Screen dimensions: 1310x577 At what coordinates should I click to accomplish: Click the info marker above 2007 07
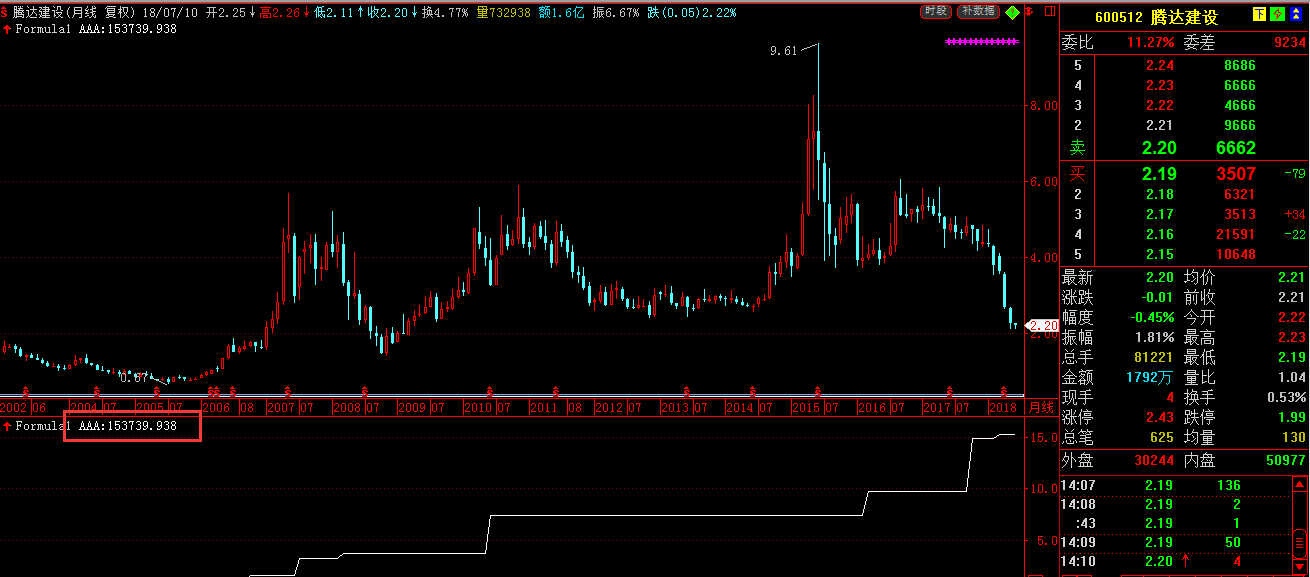coord(288,390)
